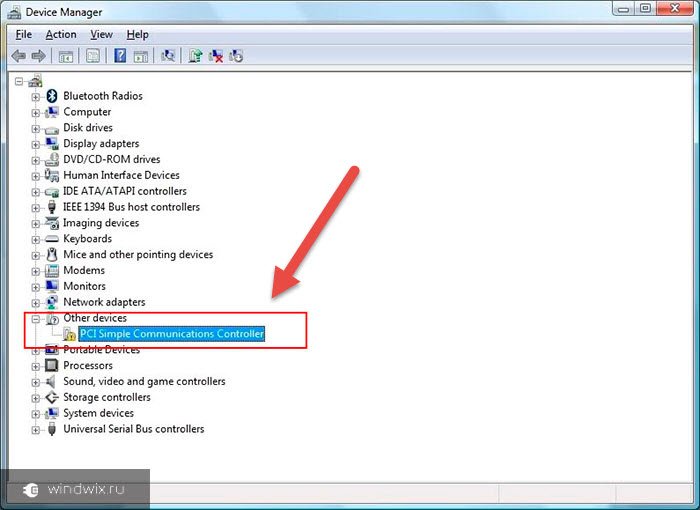Select the Computer tree label
Viewport: 700px width, 510px height.
(x=87, y=112)
